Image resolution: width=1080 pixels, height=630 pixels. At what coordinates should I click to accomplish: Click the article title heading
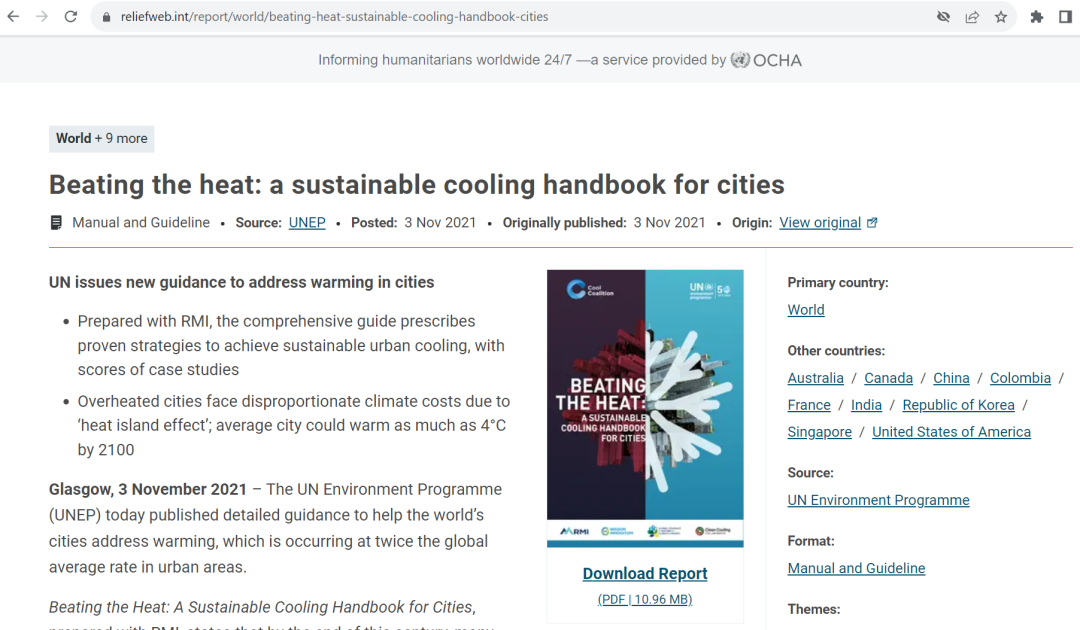pos(417,185)
